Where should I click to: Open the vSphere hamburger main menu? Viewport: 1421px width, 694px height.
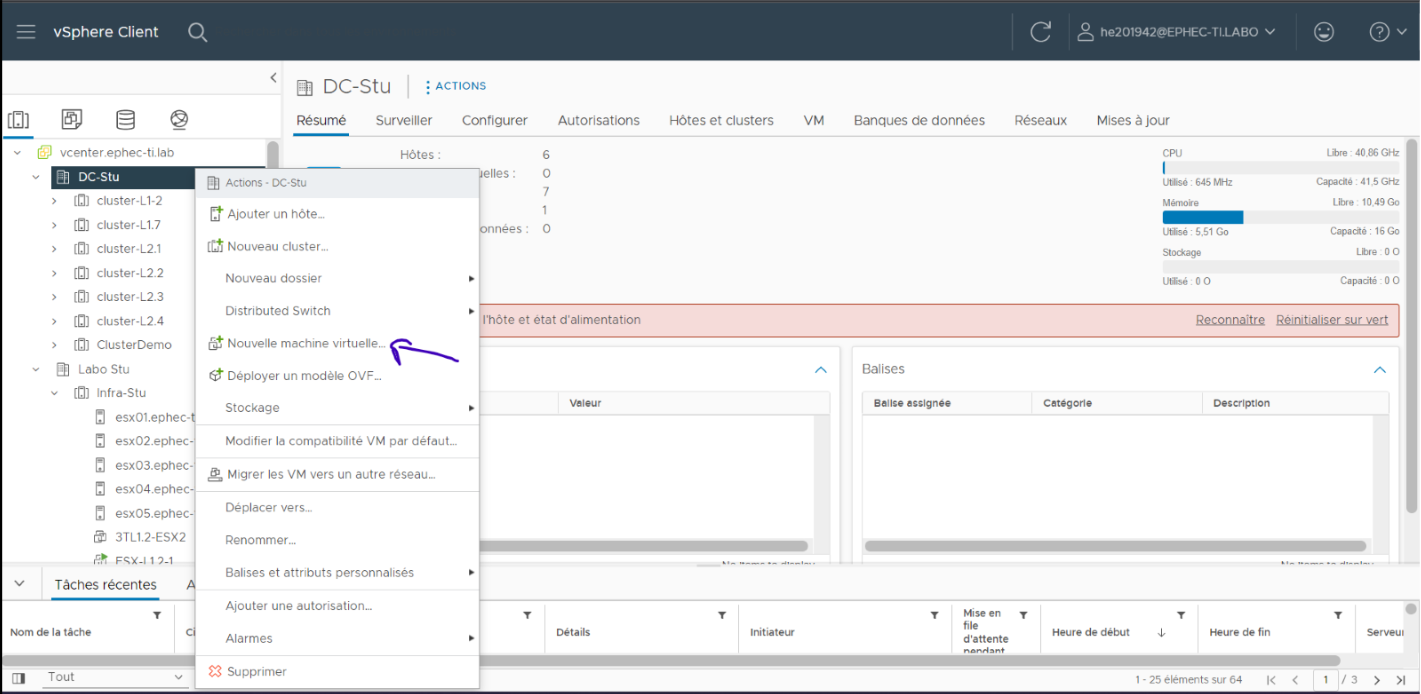click(x=26, y=32)
